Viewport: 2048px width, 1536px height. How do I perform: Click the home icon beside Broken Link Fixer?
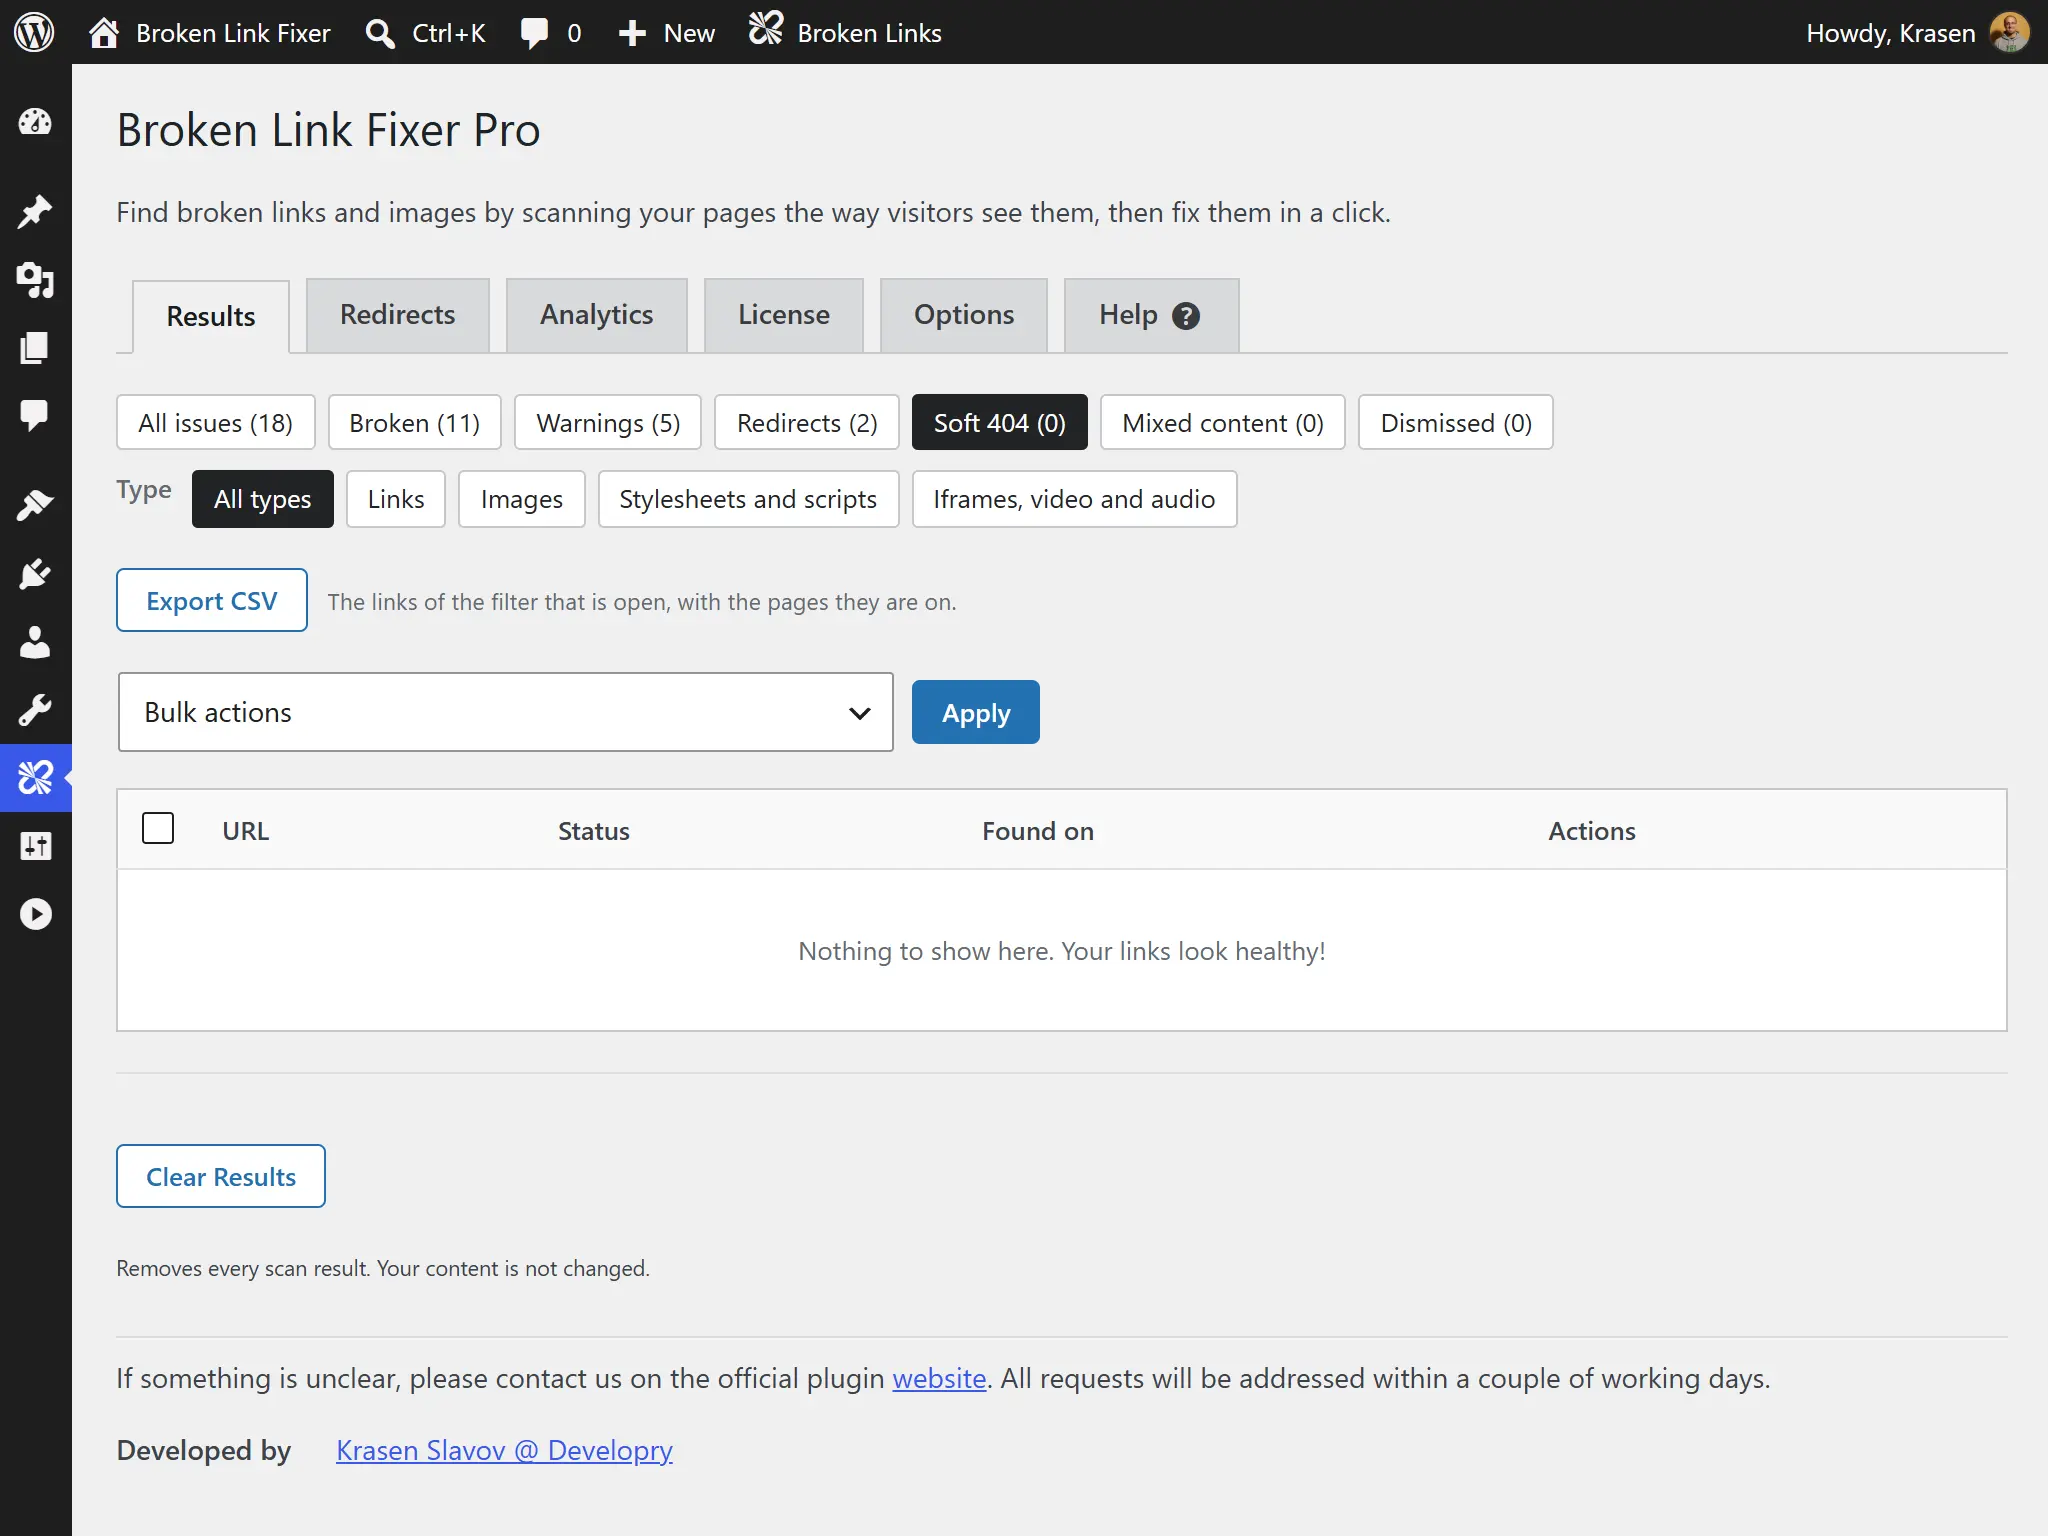104,33
